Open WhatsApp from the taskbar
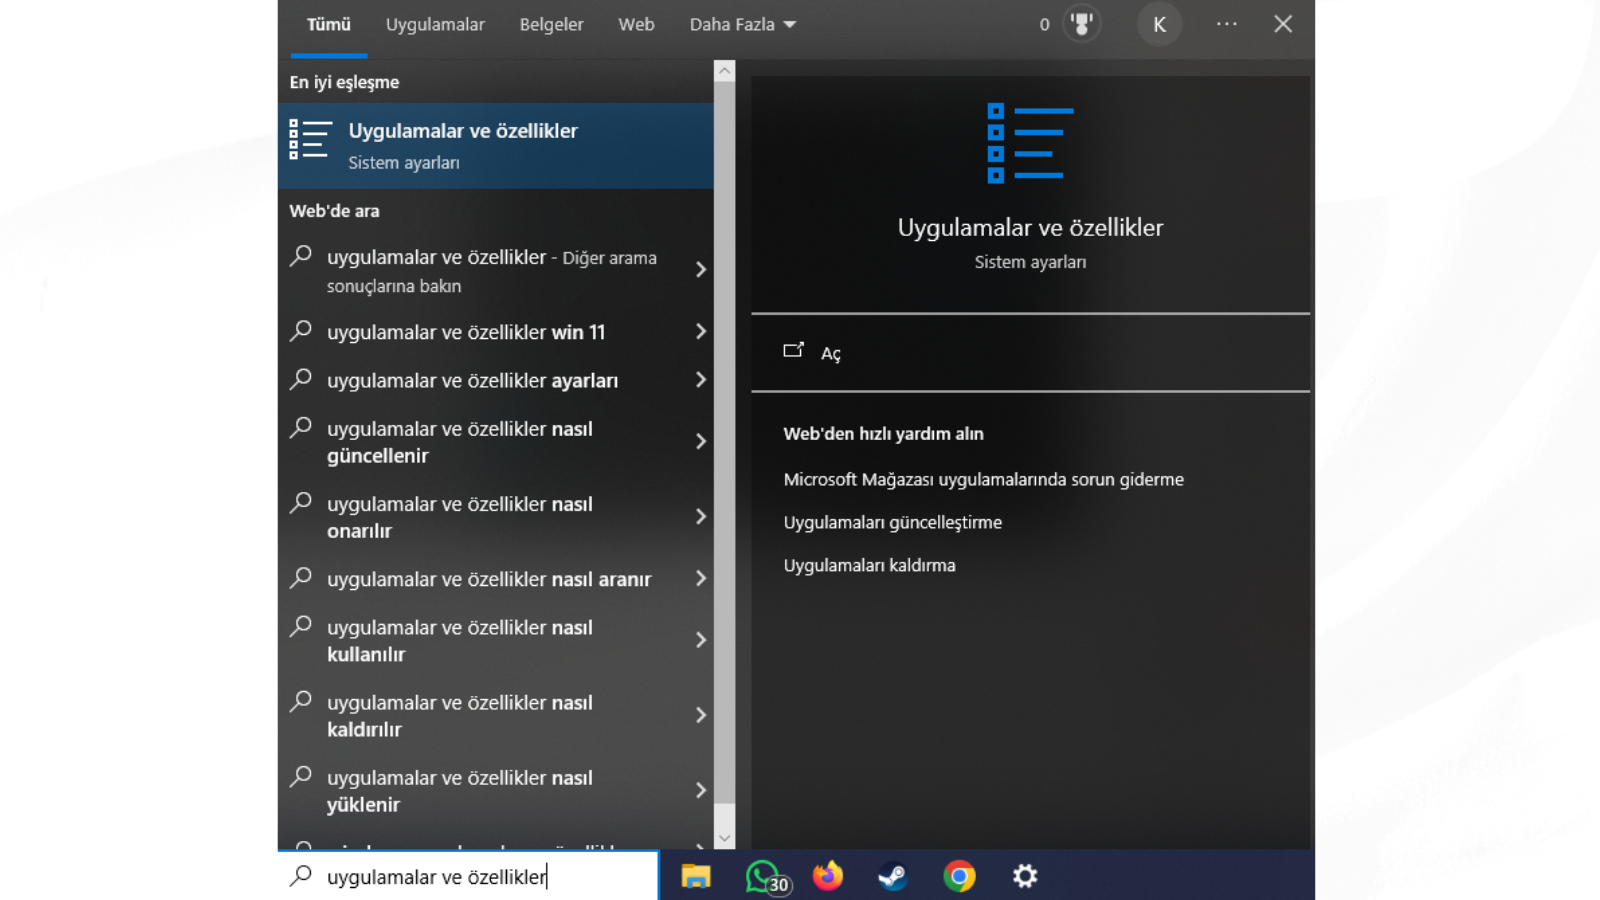 (764, 877)
